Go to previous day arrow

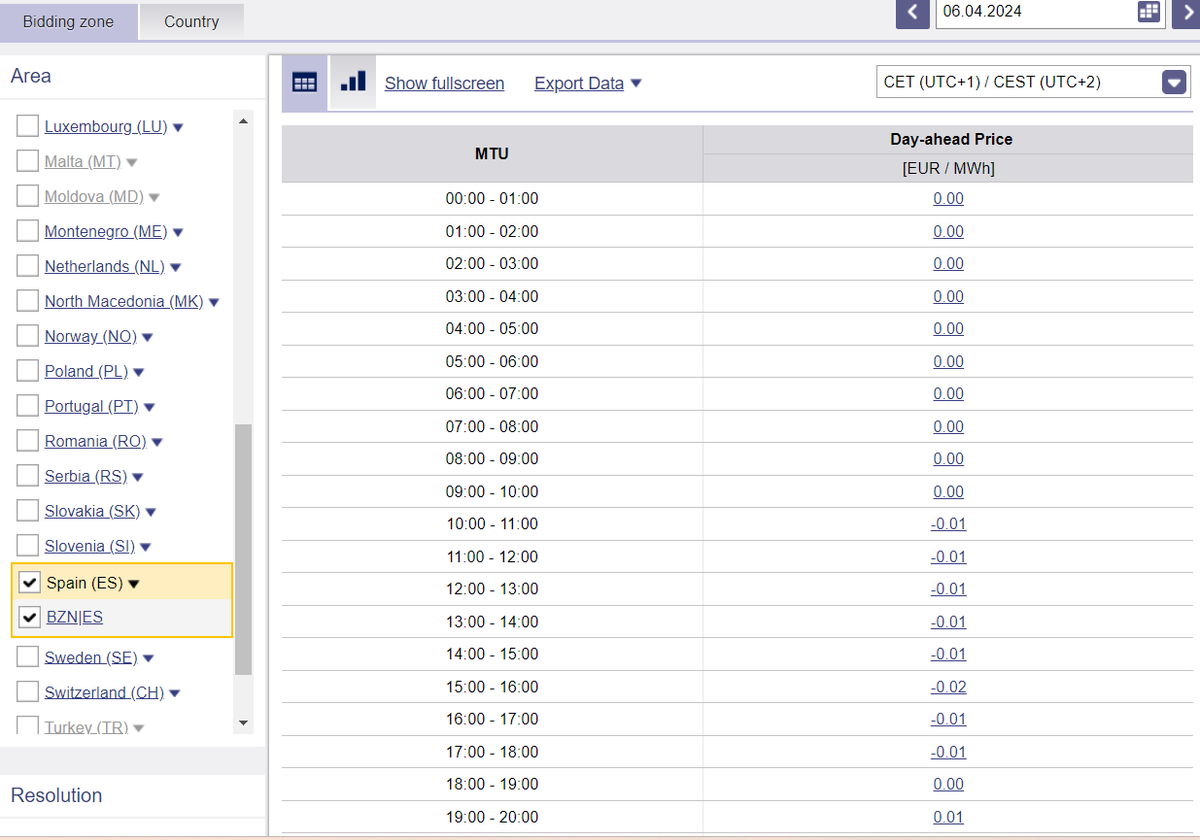point(913,12)
